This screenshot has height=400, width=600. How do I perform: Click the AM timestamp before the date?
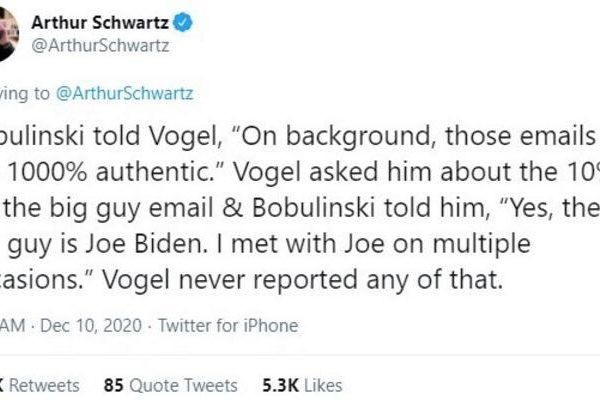click(13, 326)
